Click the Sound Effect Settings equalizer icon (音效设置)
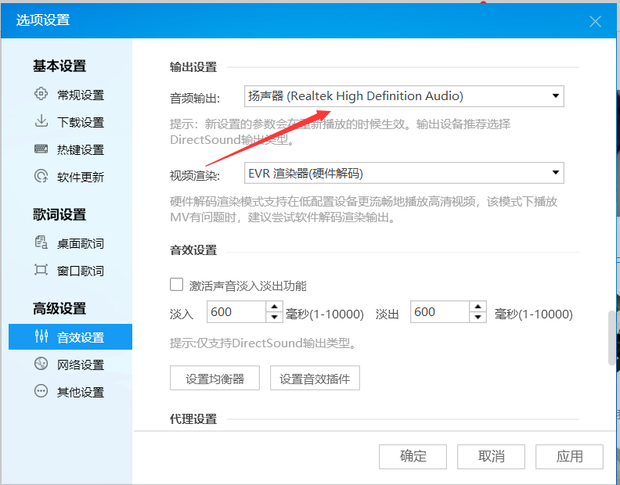The image size is (620, 485). click(x=41, y=337)
